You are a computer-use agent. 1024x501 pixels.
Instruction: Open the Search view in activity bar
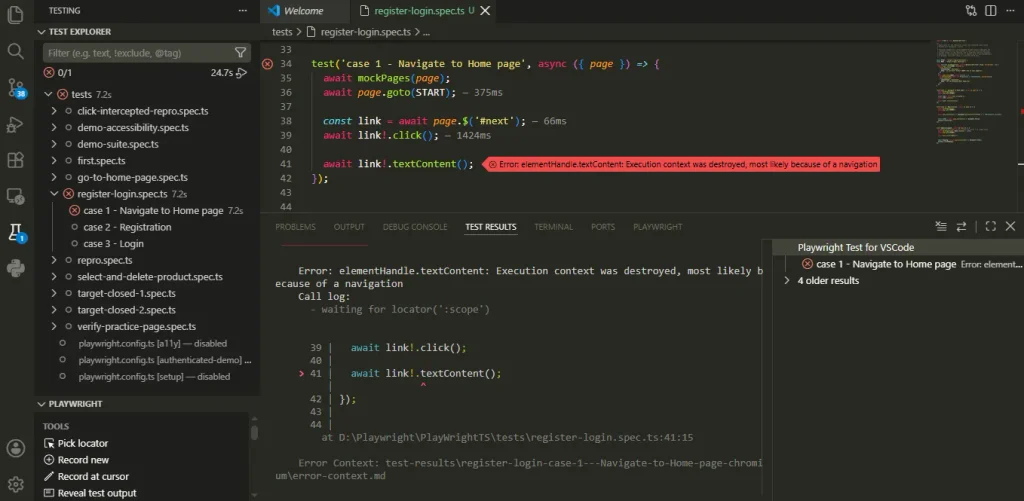(15, 51)
